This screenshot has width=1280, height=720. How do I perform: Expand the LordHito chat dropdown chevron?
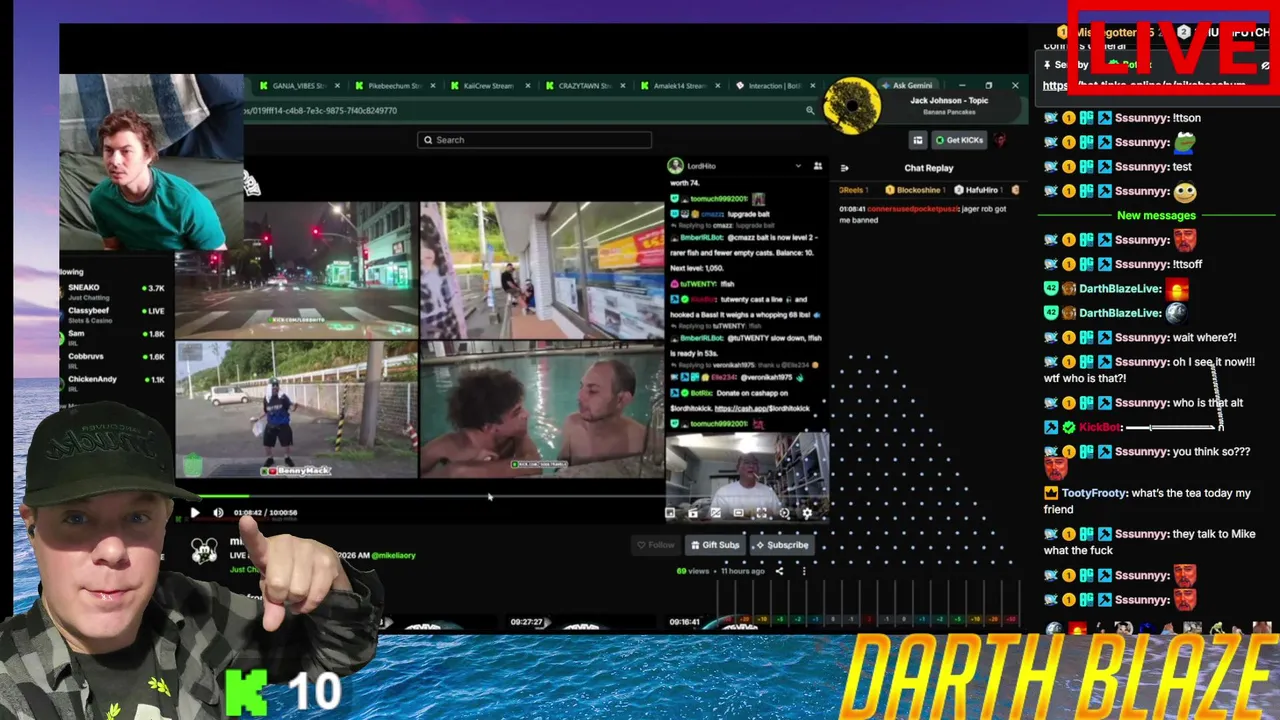click(798, 166)
